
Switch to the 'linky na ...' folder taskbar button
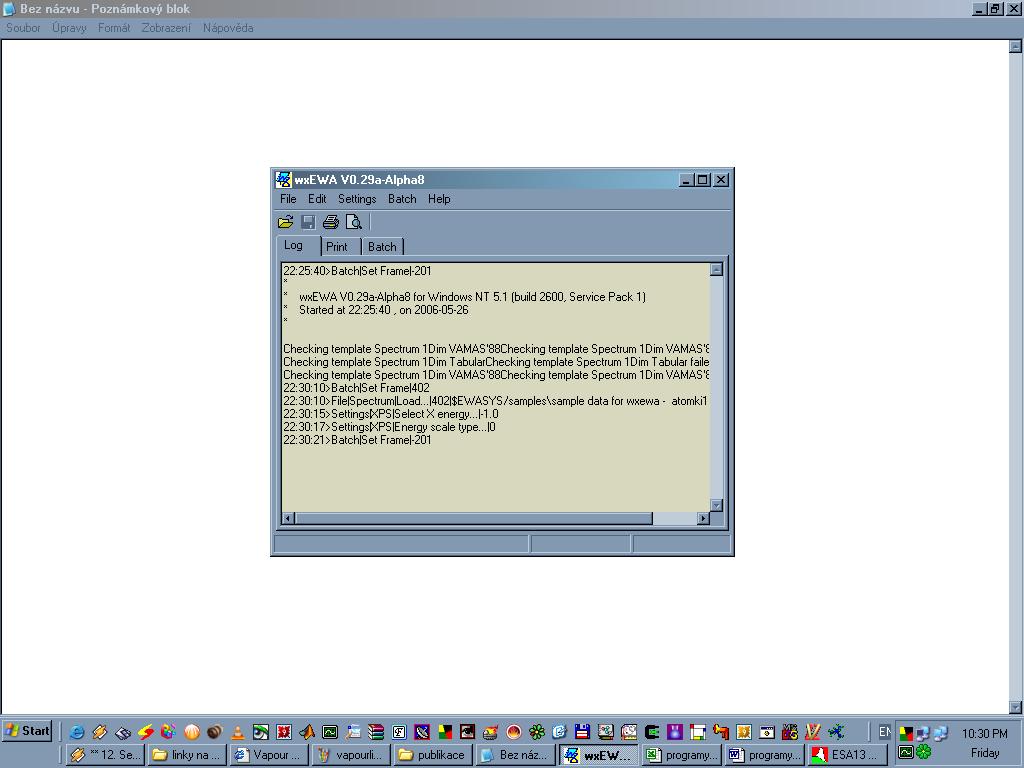(187, 755)
